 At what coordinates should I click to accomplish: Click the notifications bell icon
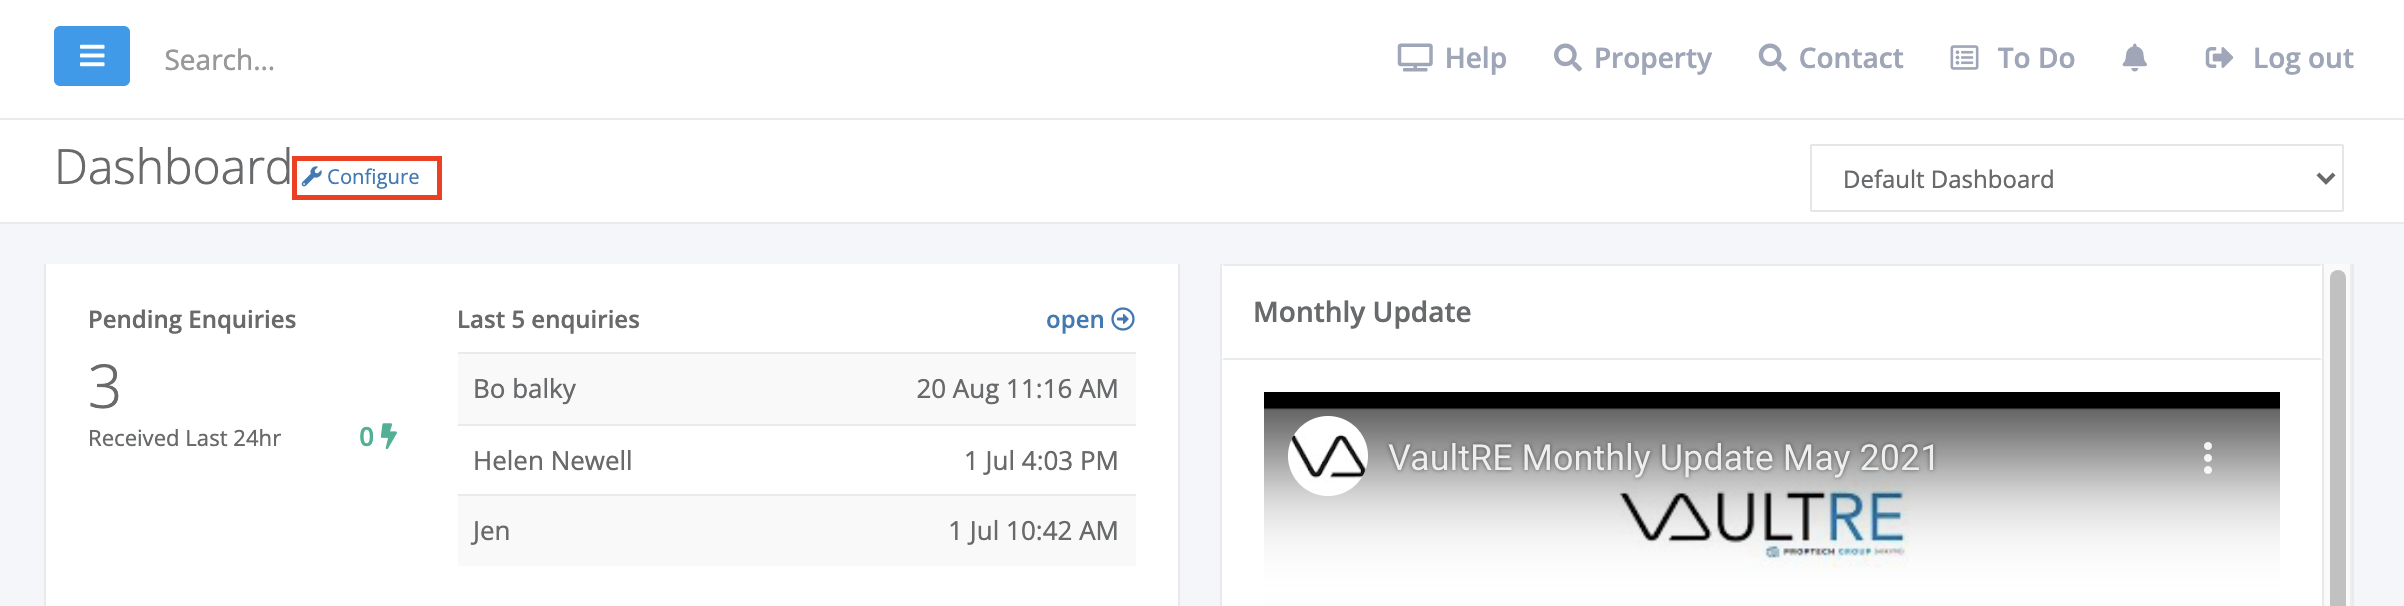2134,58
